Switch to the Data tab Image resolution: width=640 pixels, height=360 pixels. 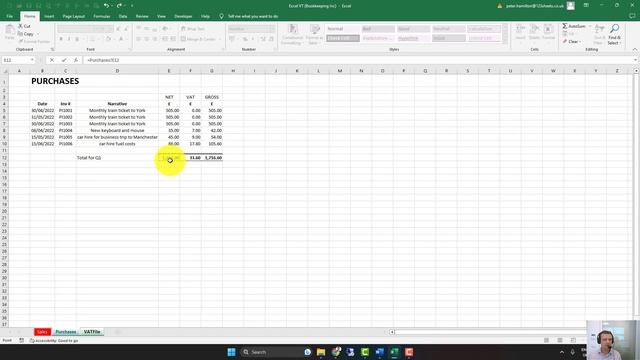[x=123, y=16]
